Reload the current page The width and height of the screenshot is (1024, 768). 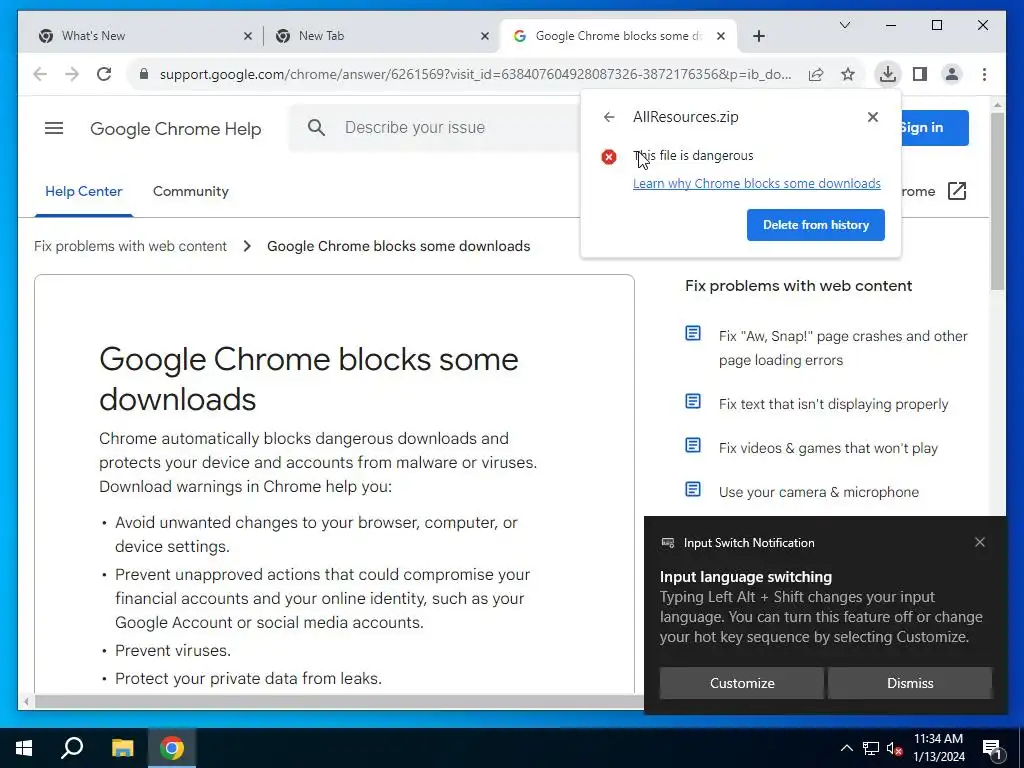(104, 74)
